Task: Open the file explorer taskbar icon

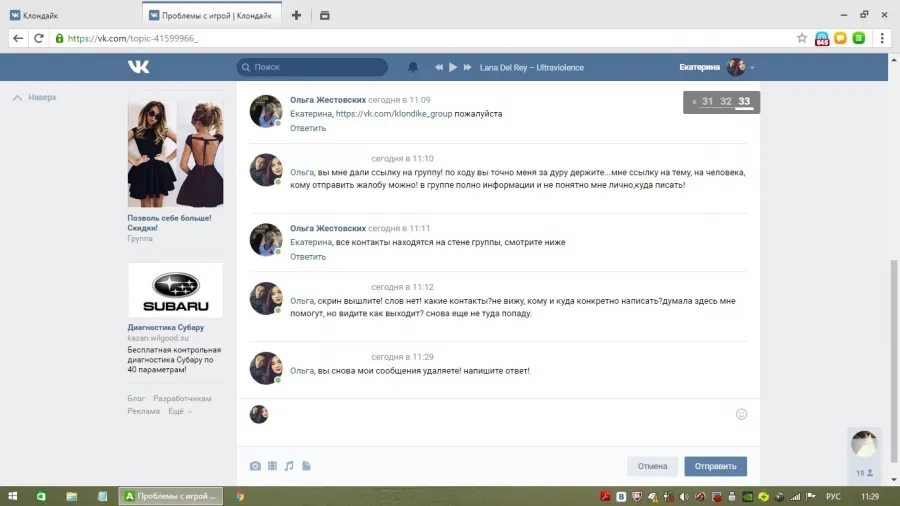Action: tap(72, 496)
